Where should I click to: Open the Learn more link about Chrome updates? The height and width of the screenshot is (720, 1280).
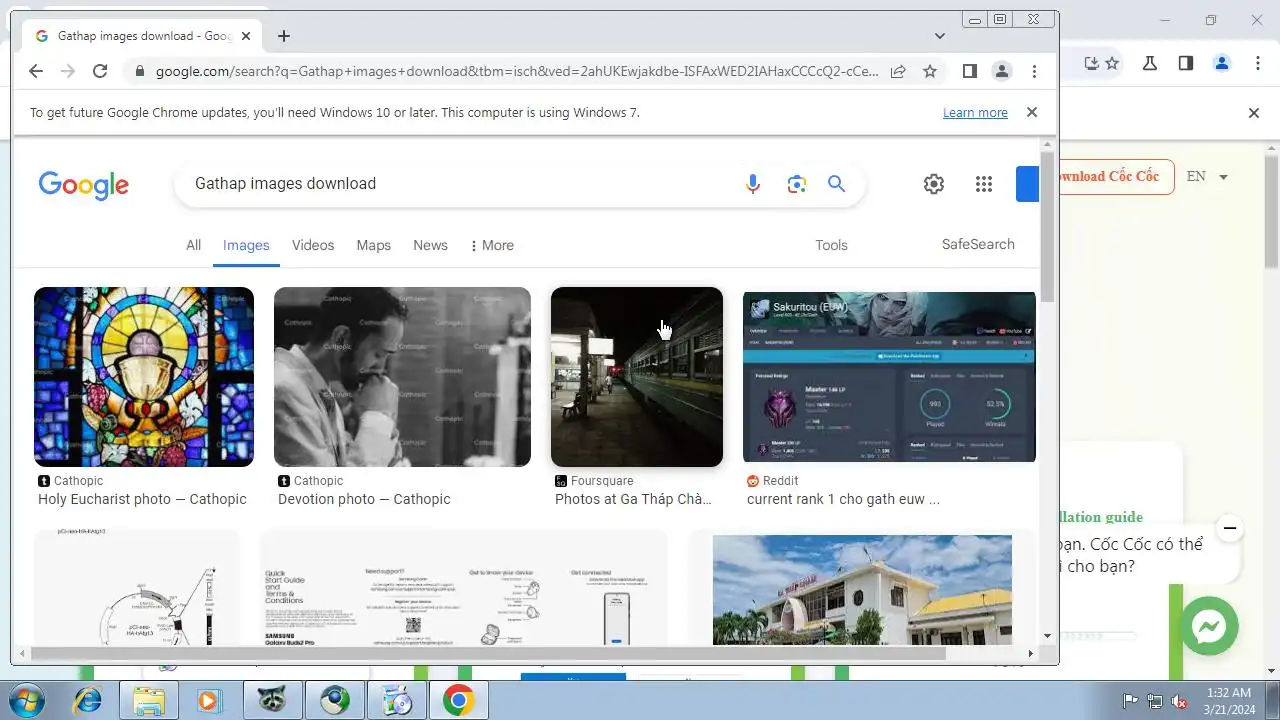[975, 113]
